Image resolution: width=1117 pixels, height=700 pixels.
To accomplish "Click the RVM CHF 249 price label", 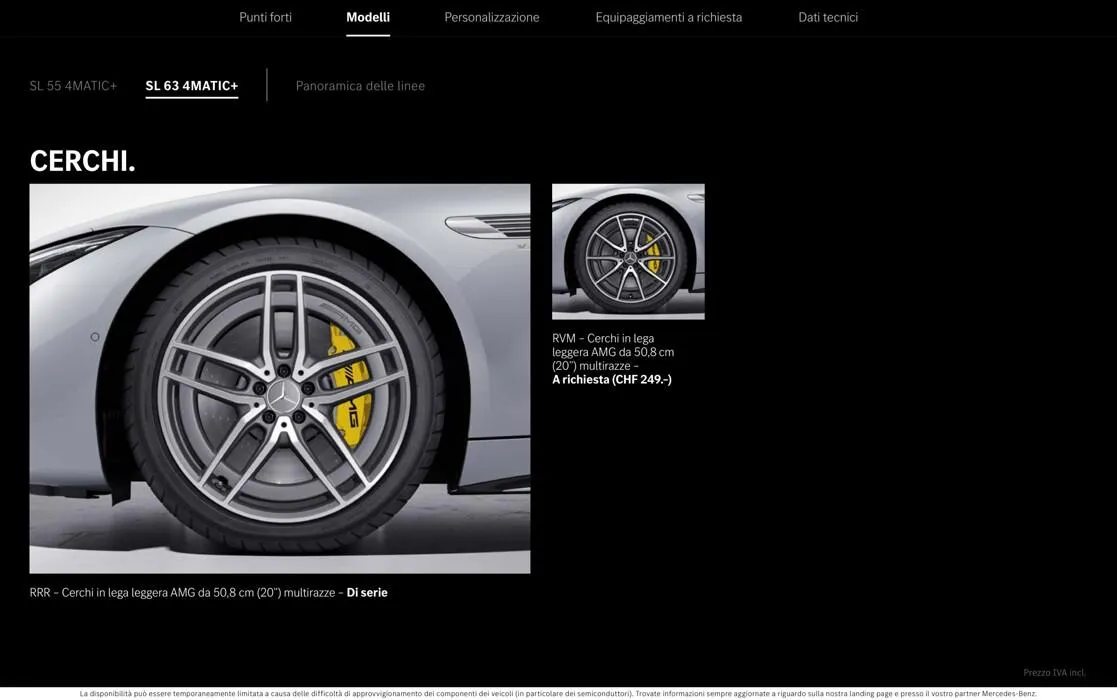I will point(611,378).
